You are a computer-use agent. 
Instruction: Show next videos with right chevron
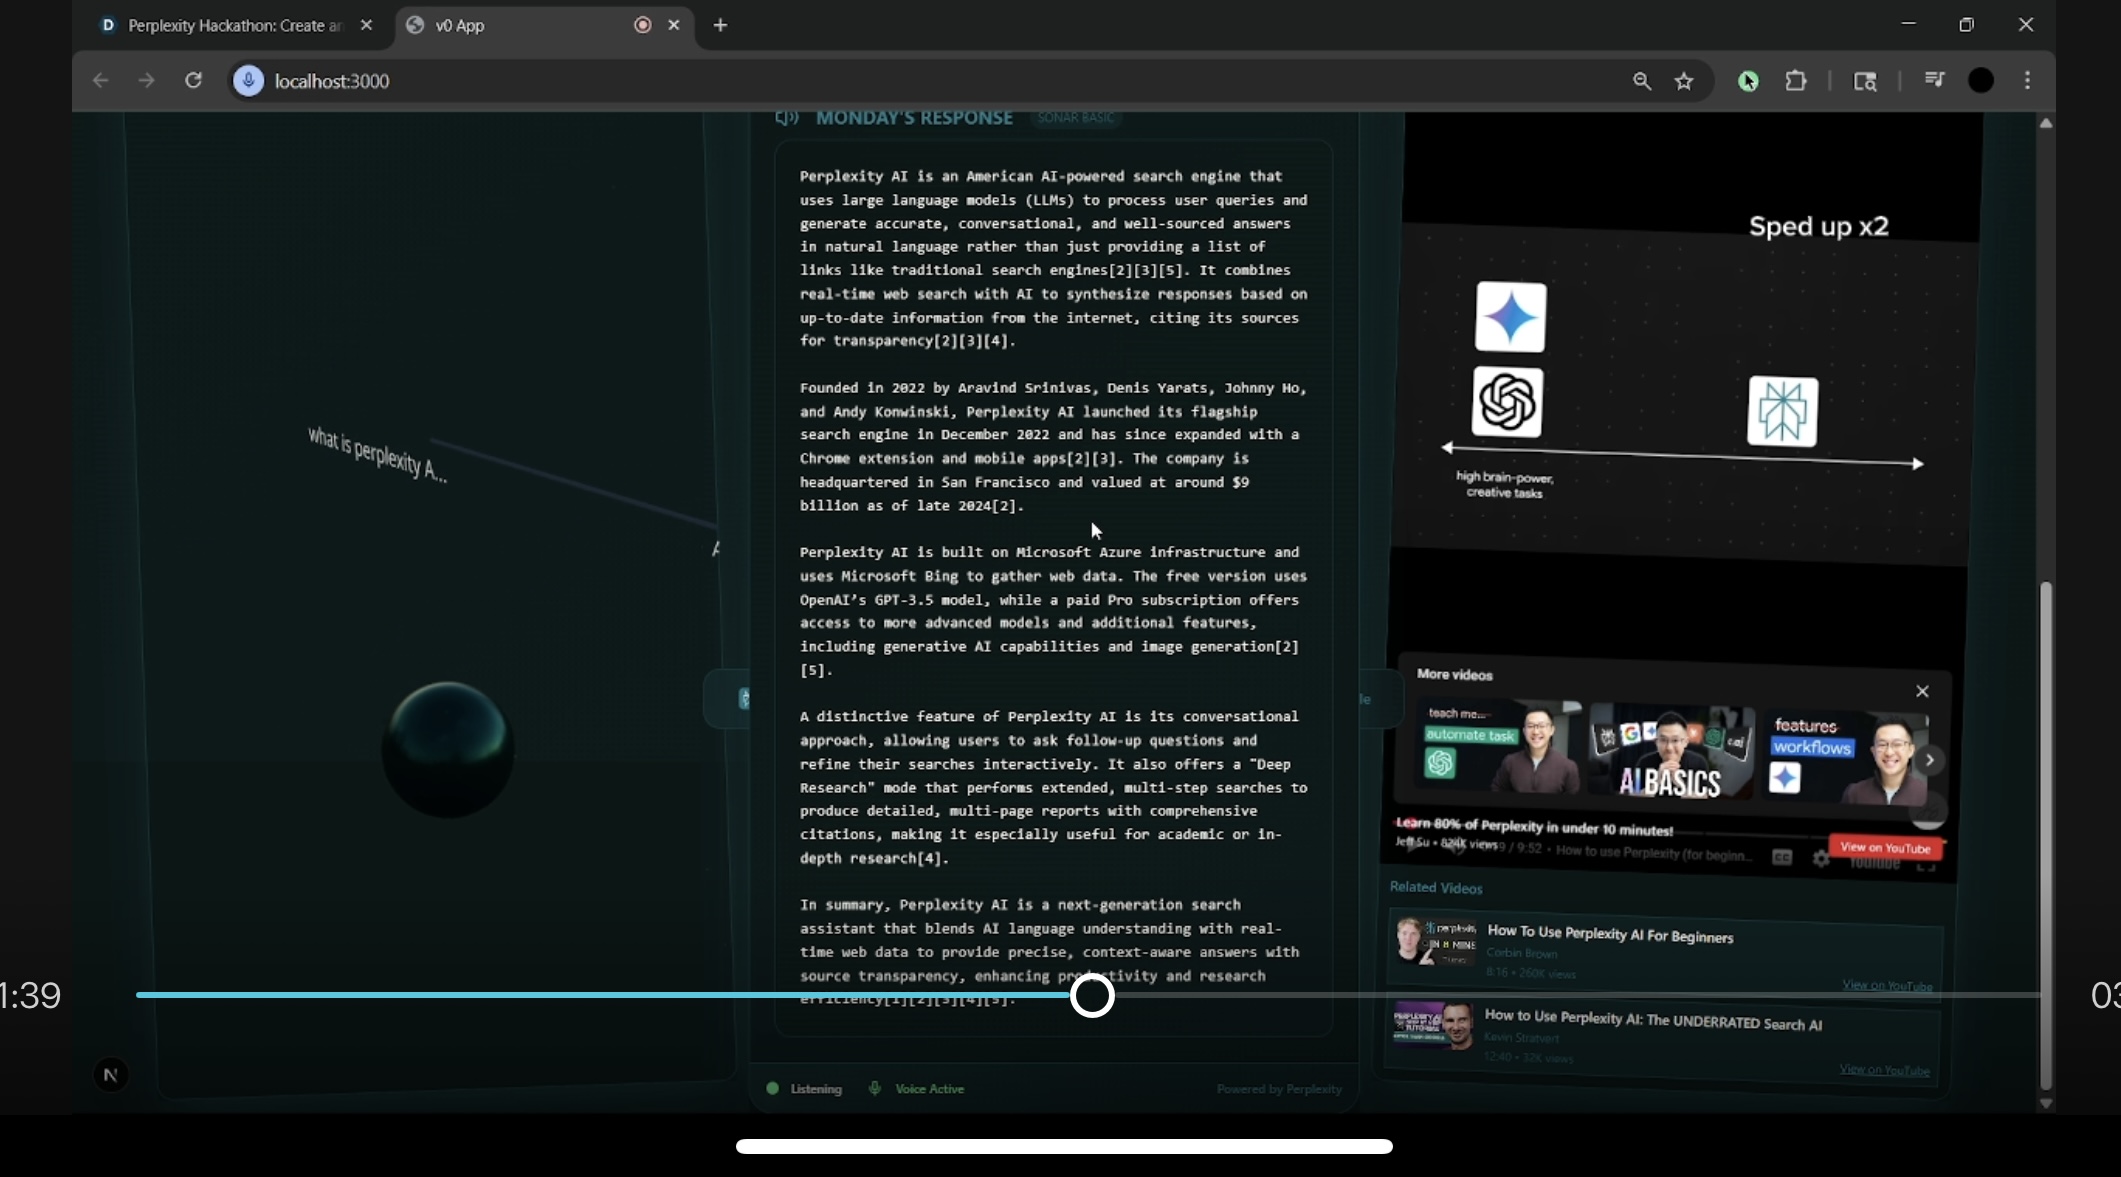(x=1930, y=760)
